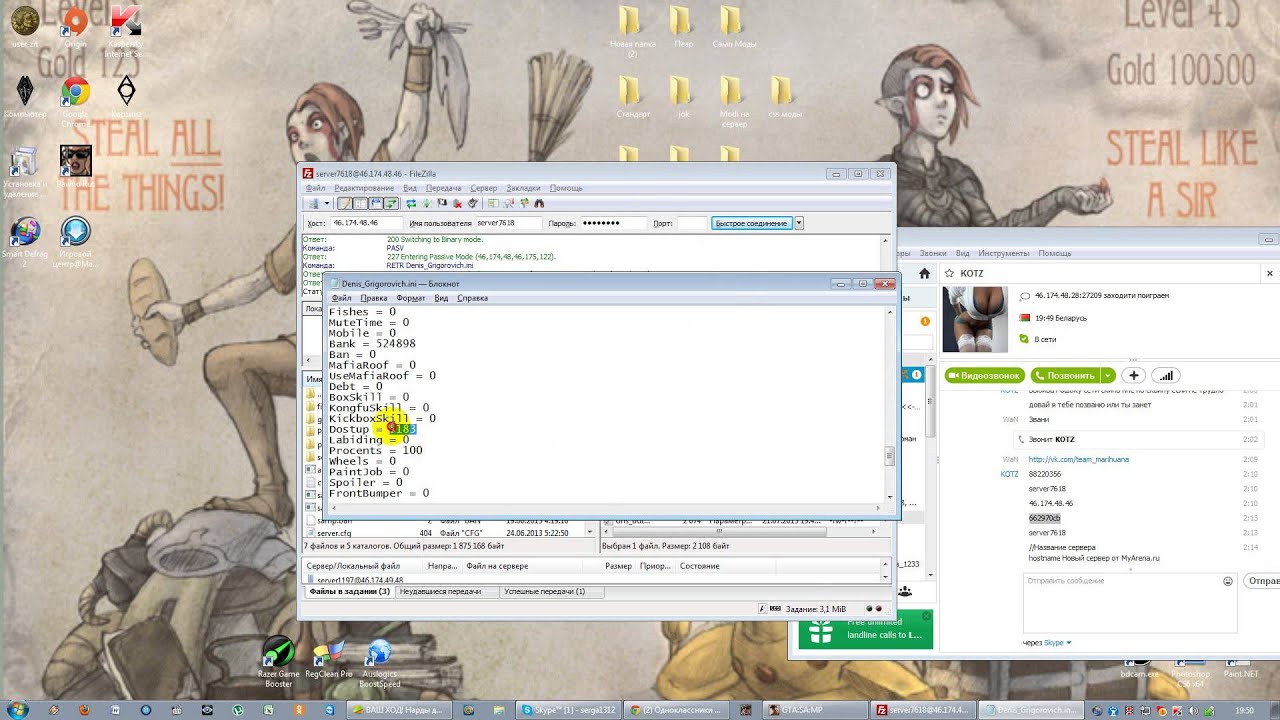Toggle transfer queue display in FileZilla

coord(391,204)
